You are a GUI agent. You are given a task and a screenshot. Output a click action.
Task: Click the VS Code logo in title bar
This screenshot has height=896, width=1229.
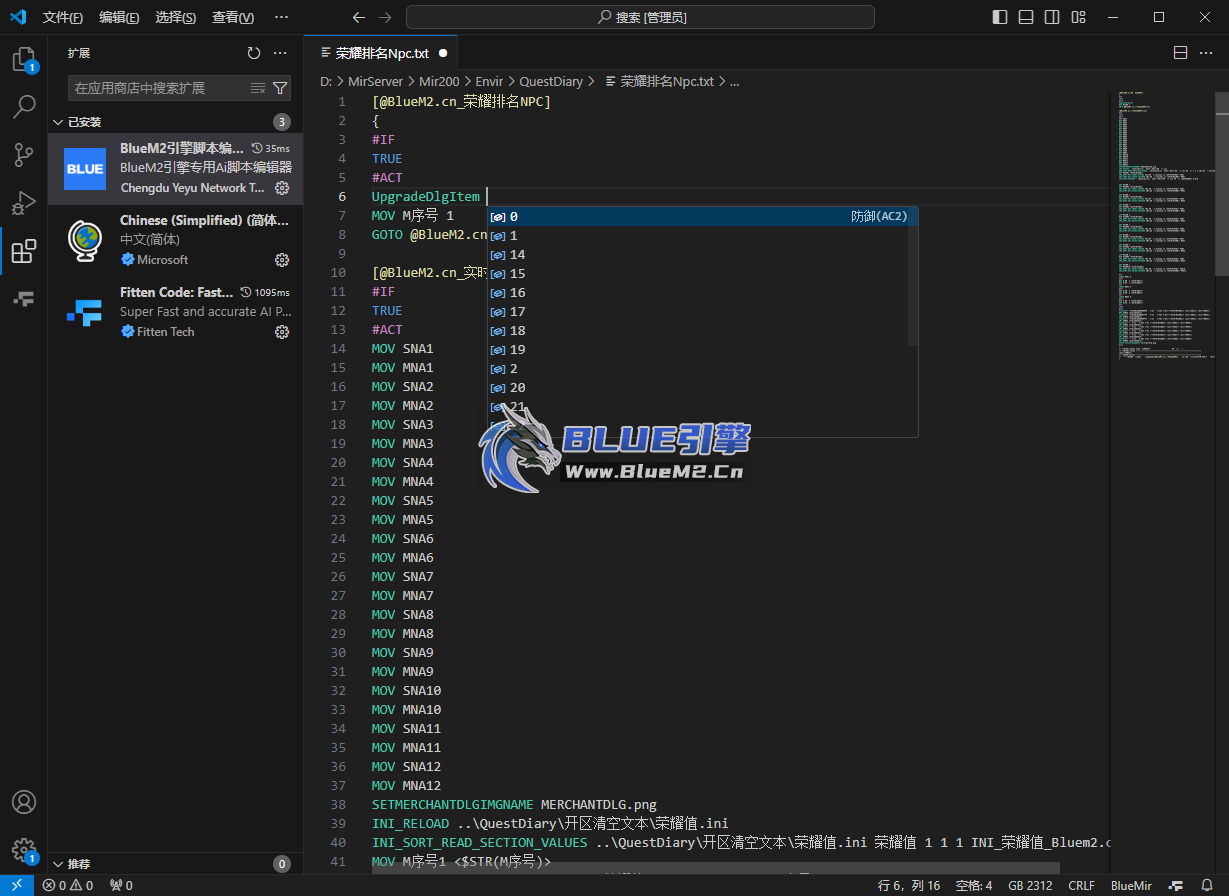pyautogui.click(x=17, y=17)
